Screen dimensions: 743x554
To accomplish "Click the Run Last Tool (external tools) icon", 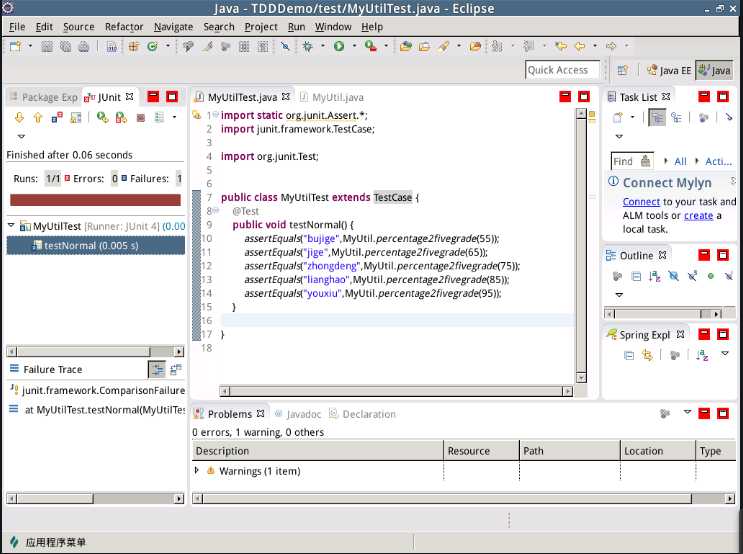I will (x=371, y=46).
